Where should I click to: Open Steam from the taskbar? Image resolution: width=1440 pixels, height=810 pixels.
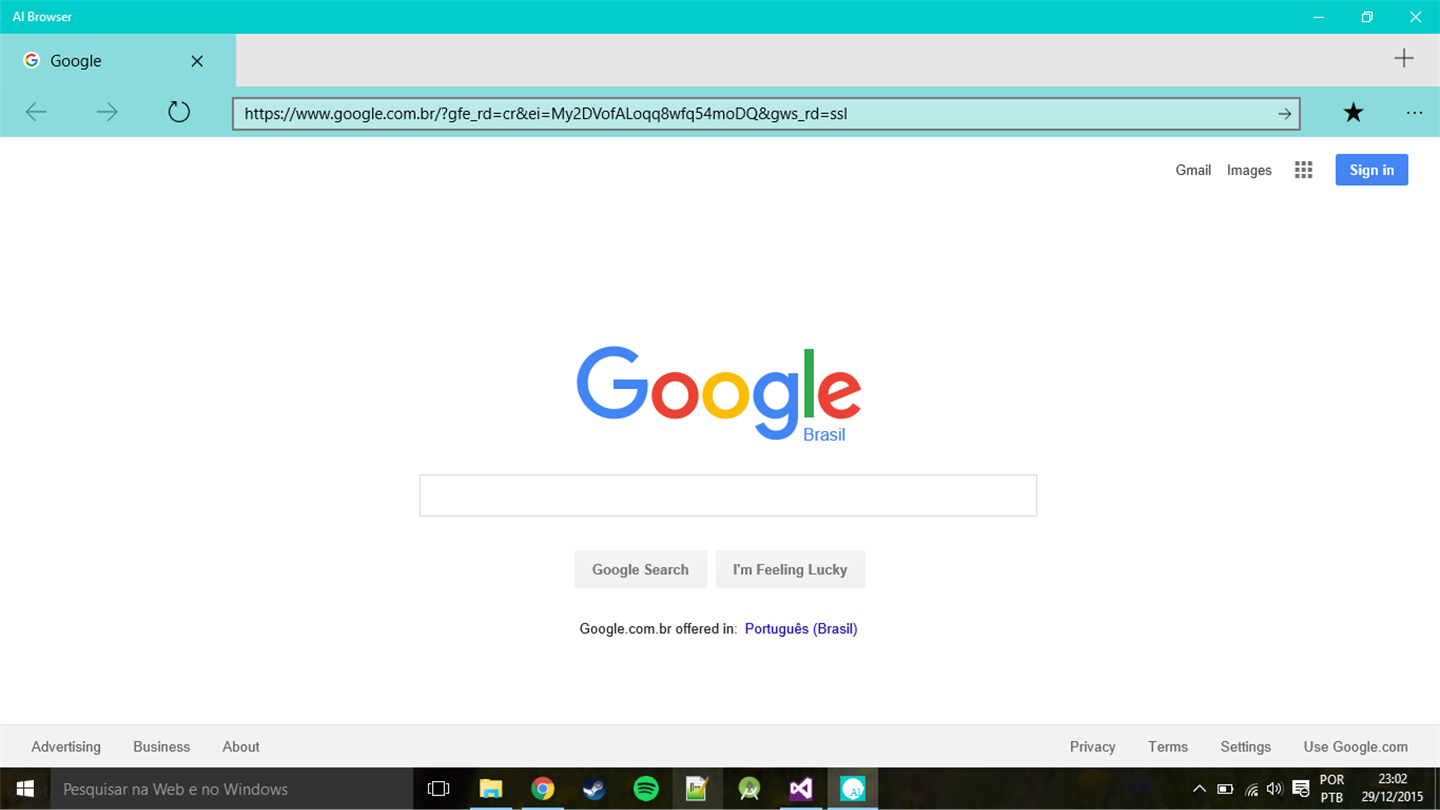[x=594, y=789]
